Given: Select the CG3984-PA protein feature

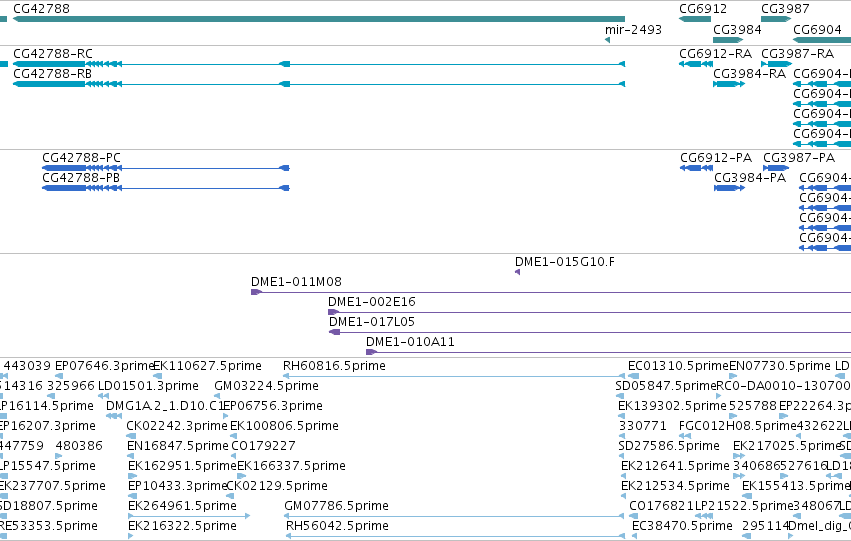Looking at the screenshot, I should pos(729,188).
